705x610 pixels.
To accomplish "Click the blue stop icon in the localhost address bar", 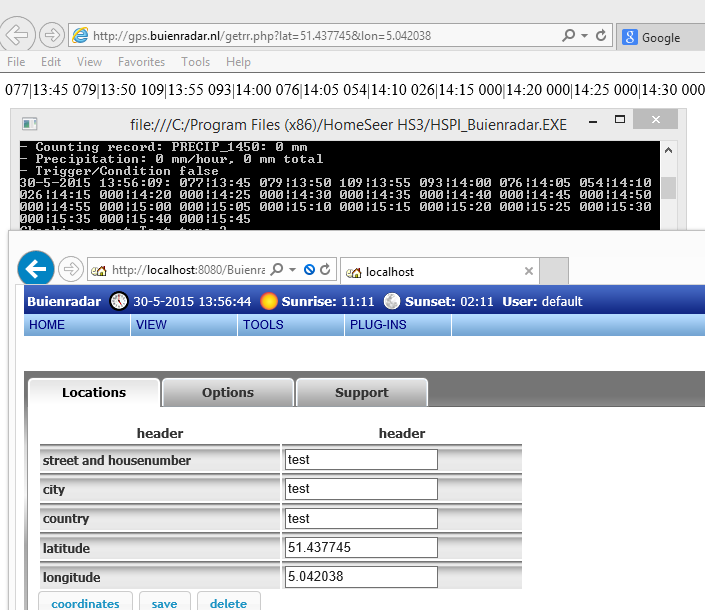I will 309,269.
